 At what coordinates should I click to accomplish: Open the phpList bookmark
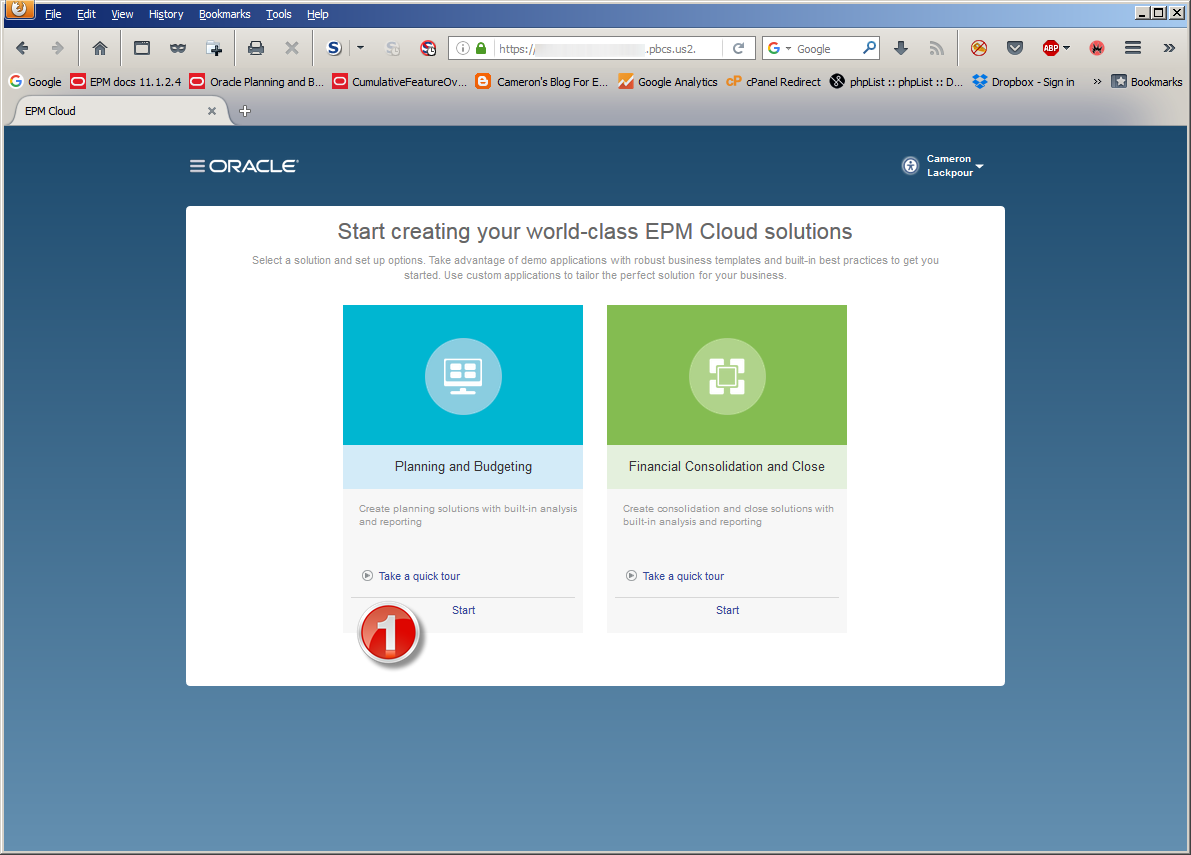896,81
